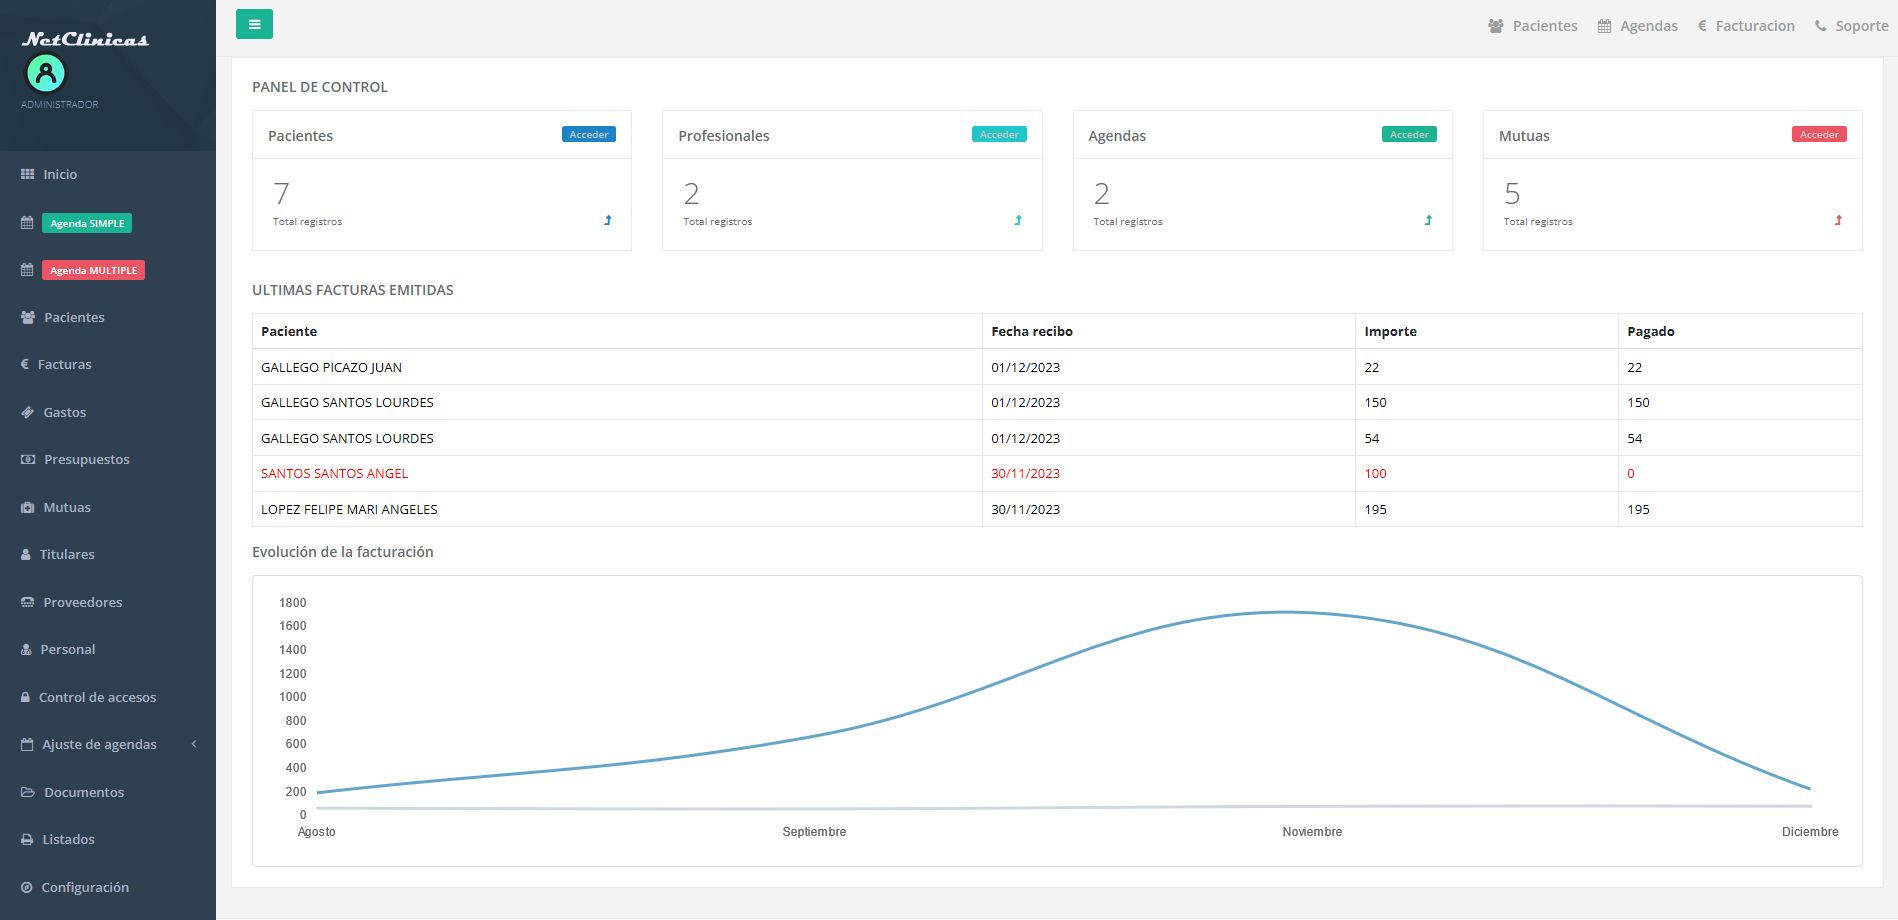The image size is (1898, 920).
Task: Click the blue arrow icon in Pacientes card
Action: click(x=608, y=220)
